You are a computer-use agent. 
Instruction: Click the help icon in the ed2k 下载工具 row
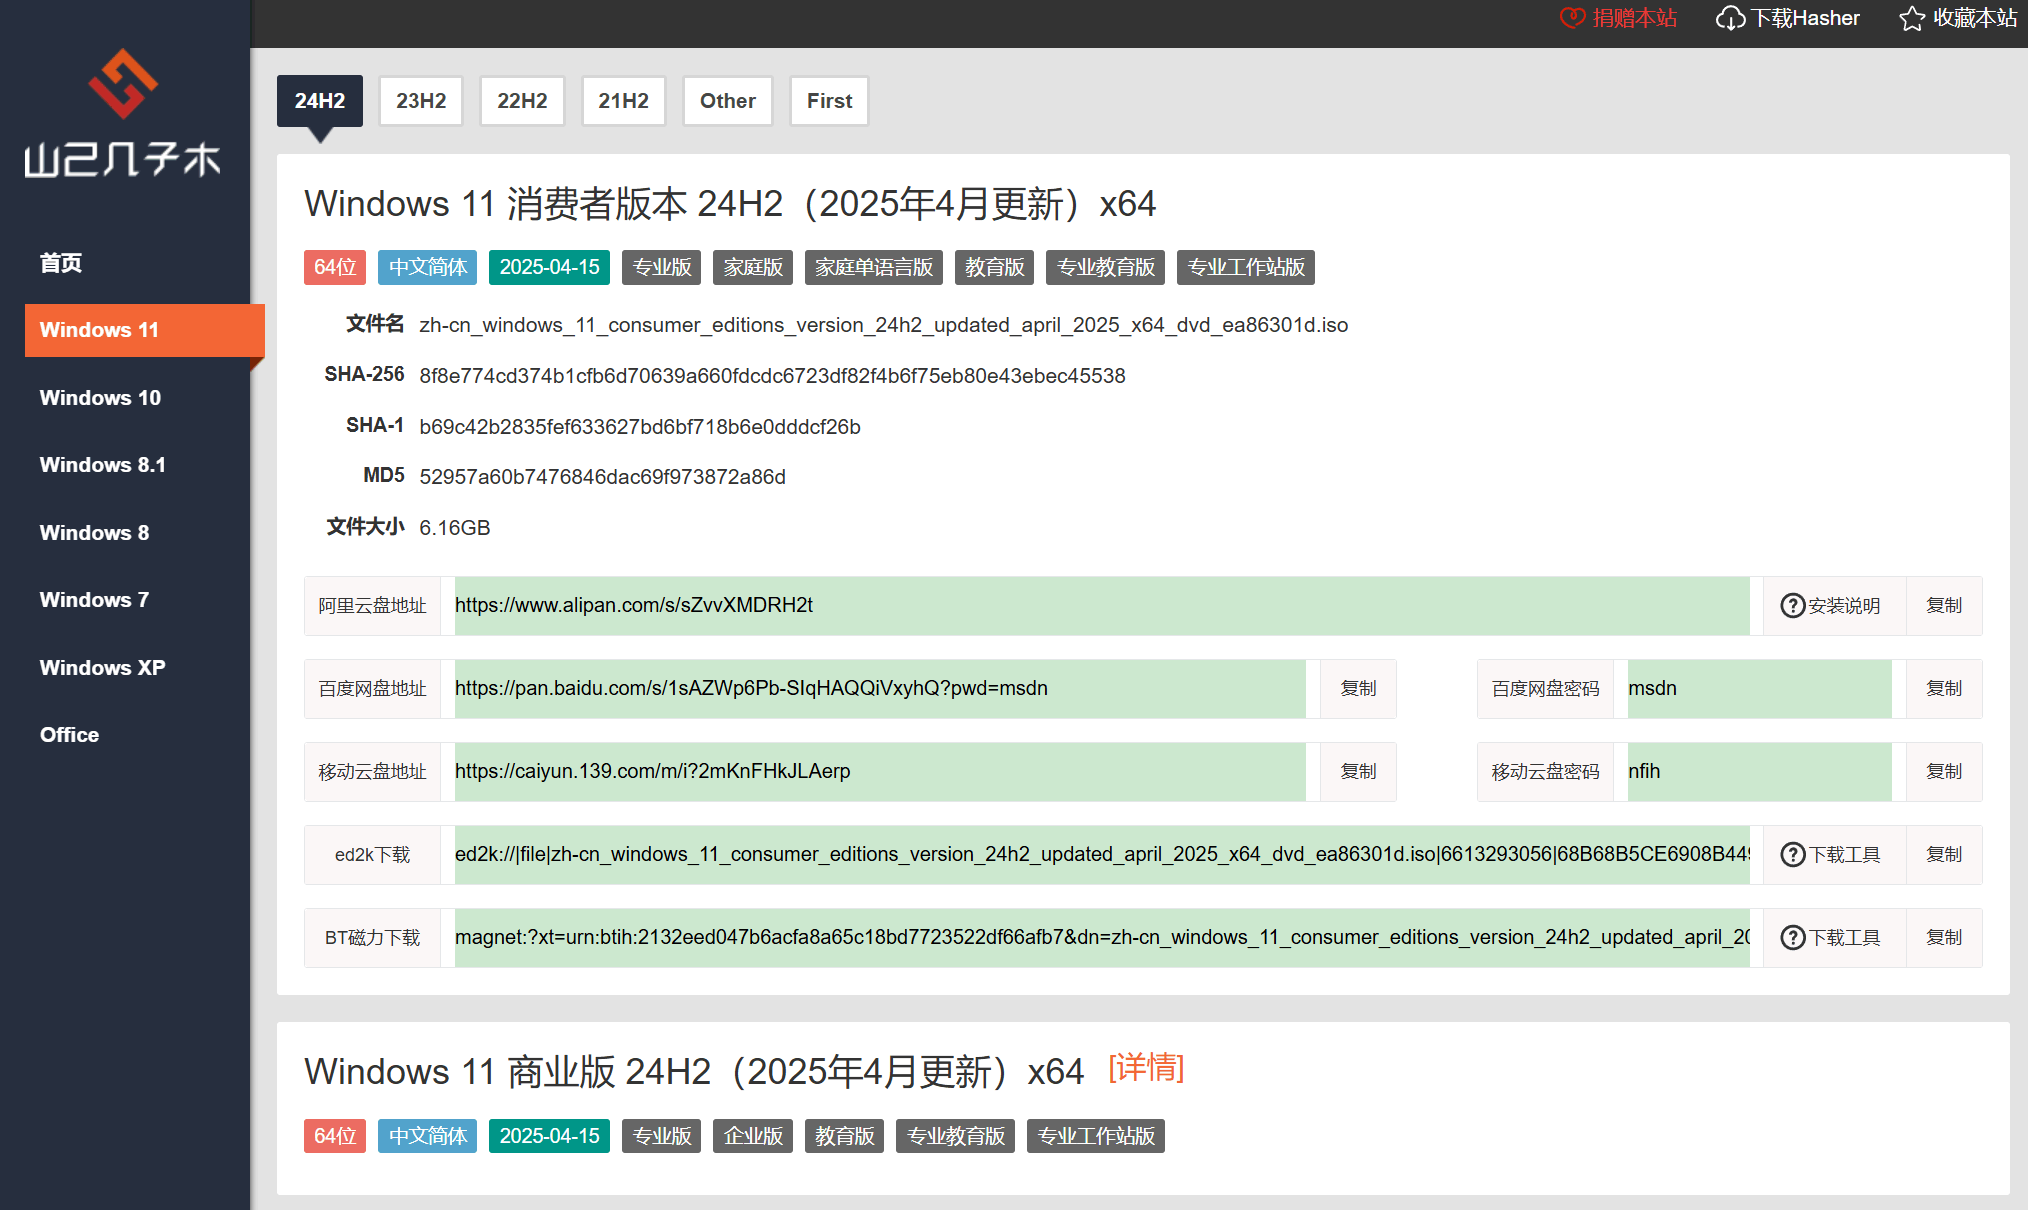[1792, 854]
